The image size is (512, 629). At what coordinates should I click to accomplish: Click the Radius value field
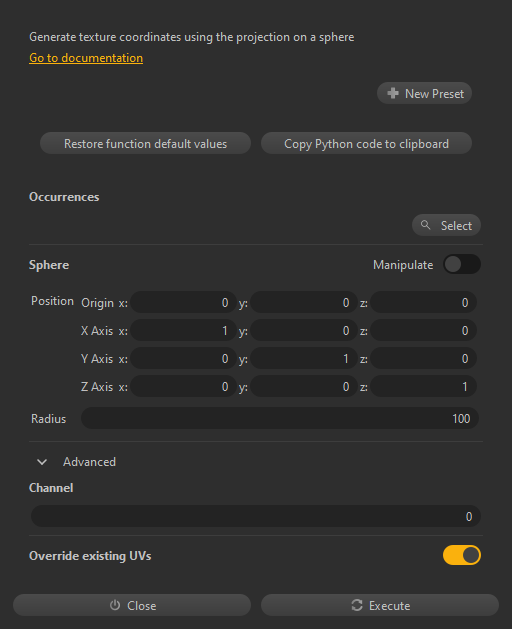(x=280, y=418)
